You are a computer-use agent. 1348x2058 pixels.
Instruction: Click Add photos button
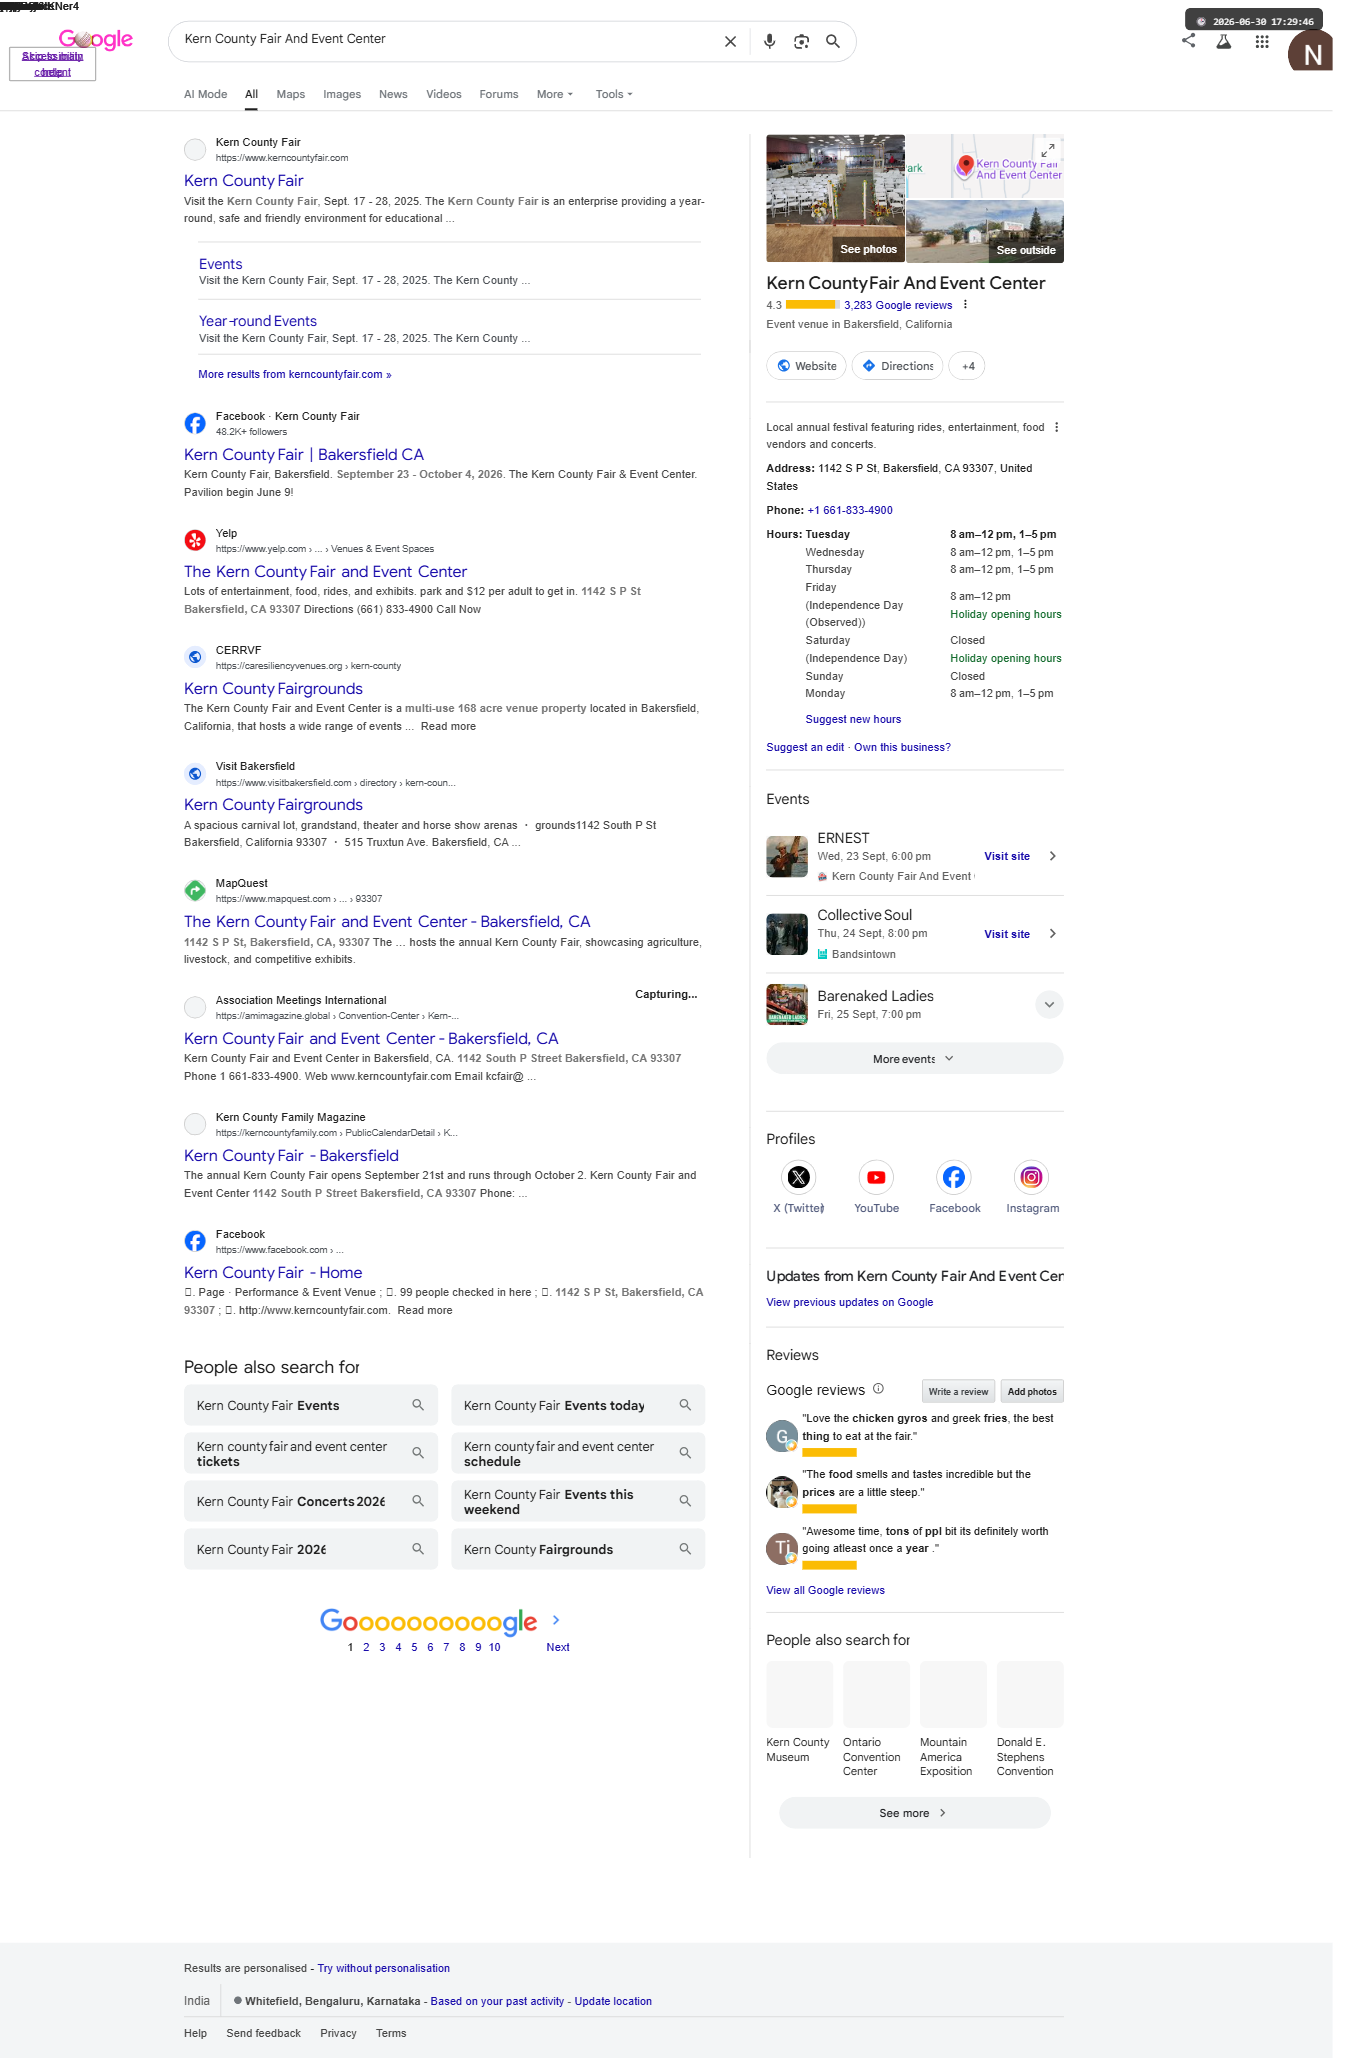tap(1032, 1391)
